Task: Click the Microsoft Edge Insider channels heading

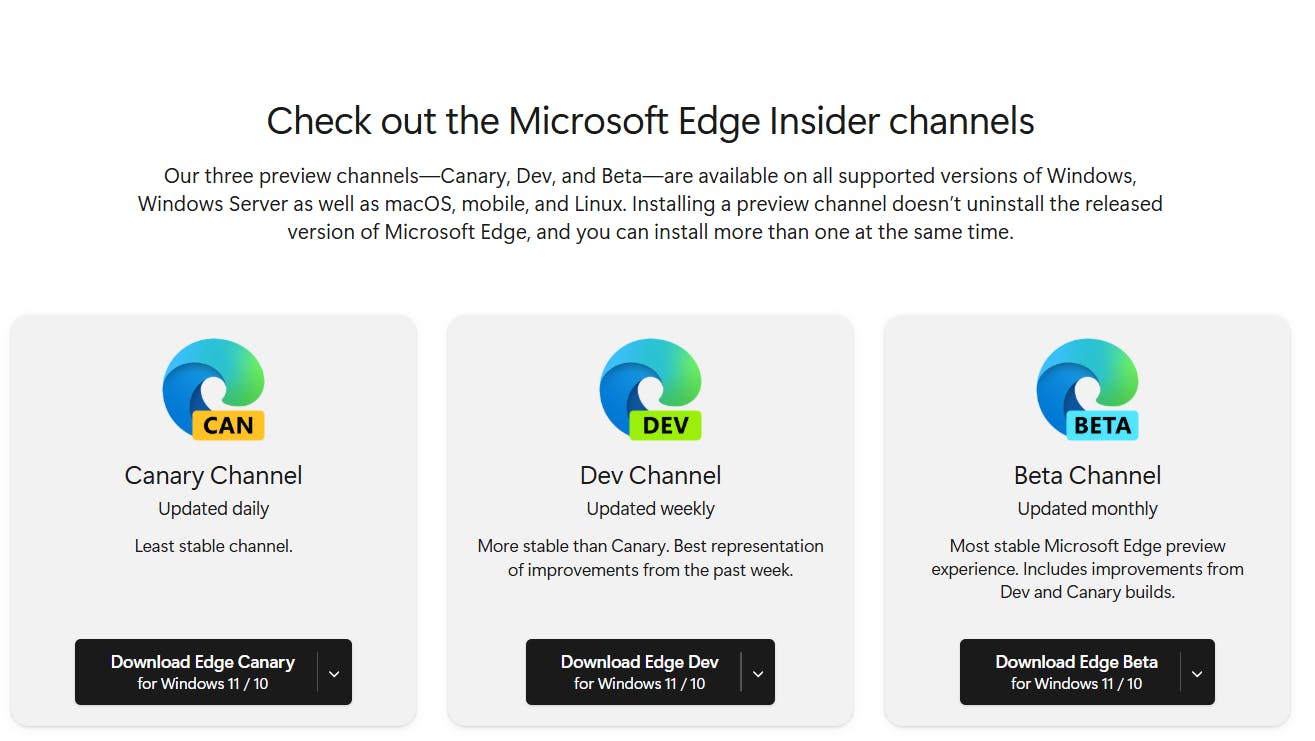Action: [650, 121]
